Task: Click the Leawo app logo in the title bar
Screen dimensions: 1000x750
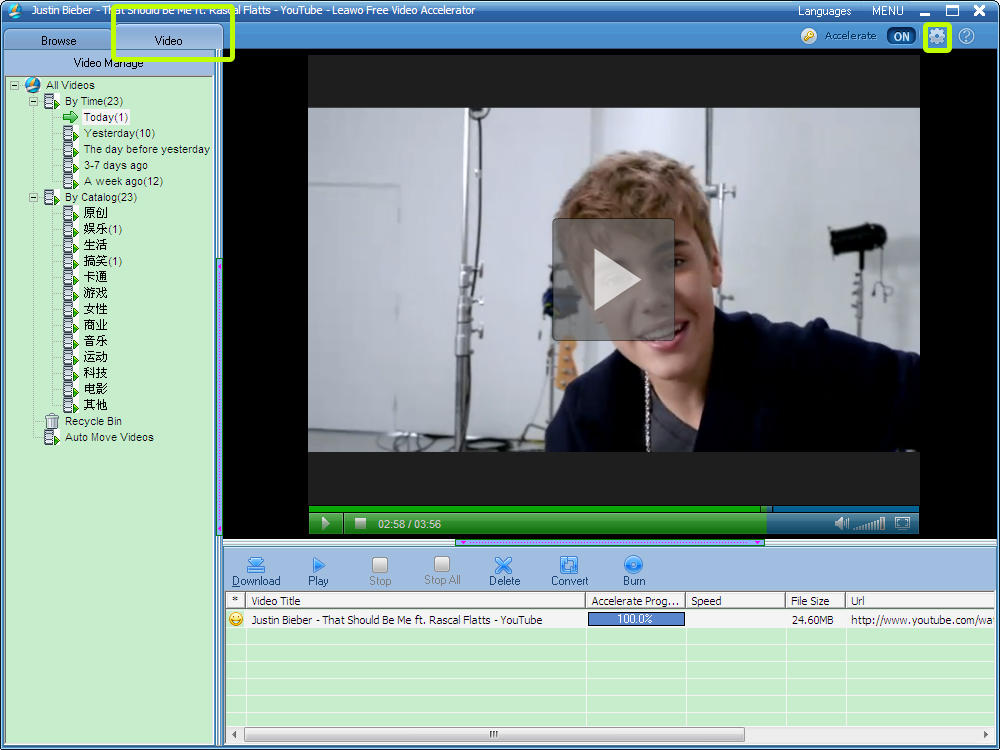Action: pyautogui.click(x=15, y=11)
